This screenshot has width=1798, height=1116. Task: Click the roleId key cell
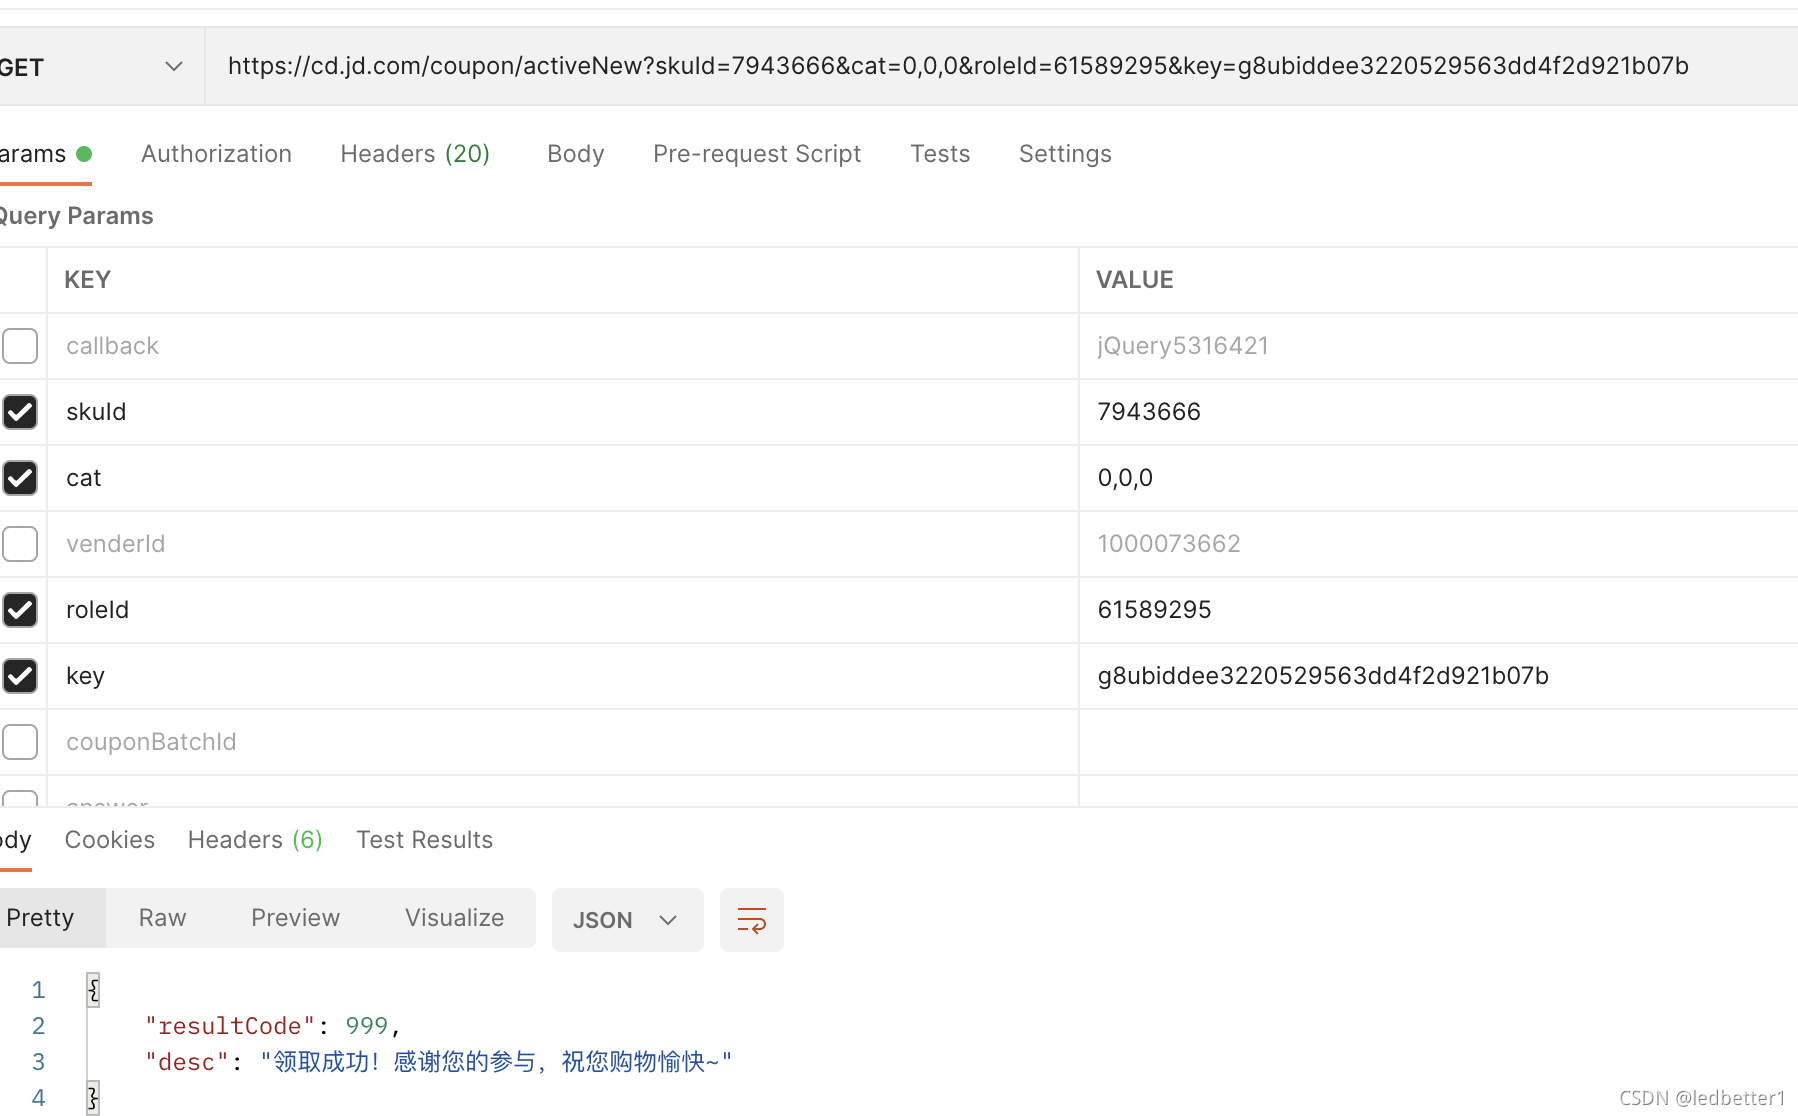point(563,610)
